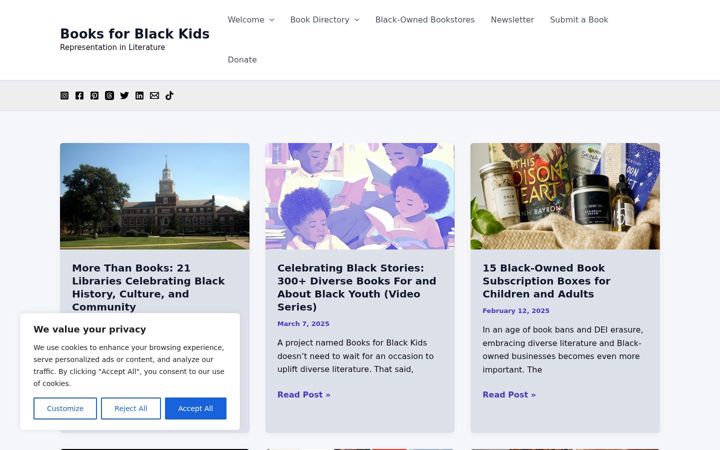
Task: Click the February 12, 2025 date
Action: 516,311
